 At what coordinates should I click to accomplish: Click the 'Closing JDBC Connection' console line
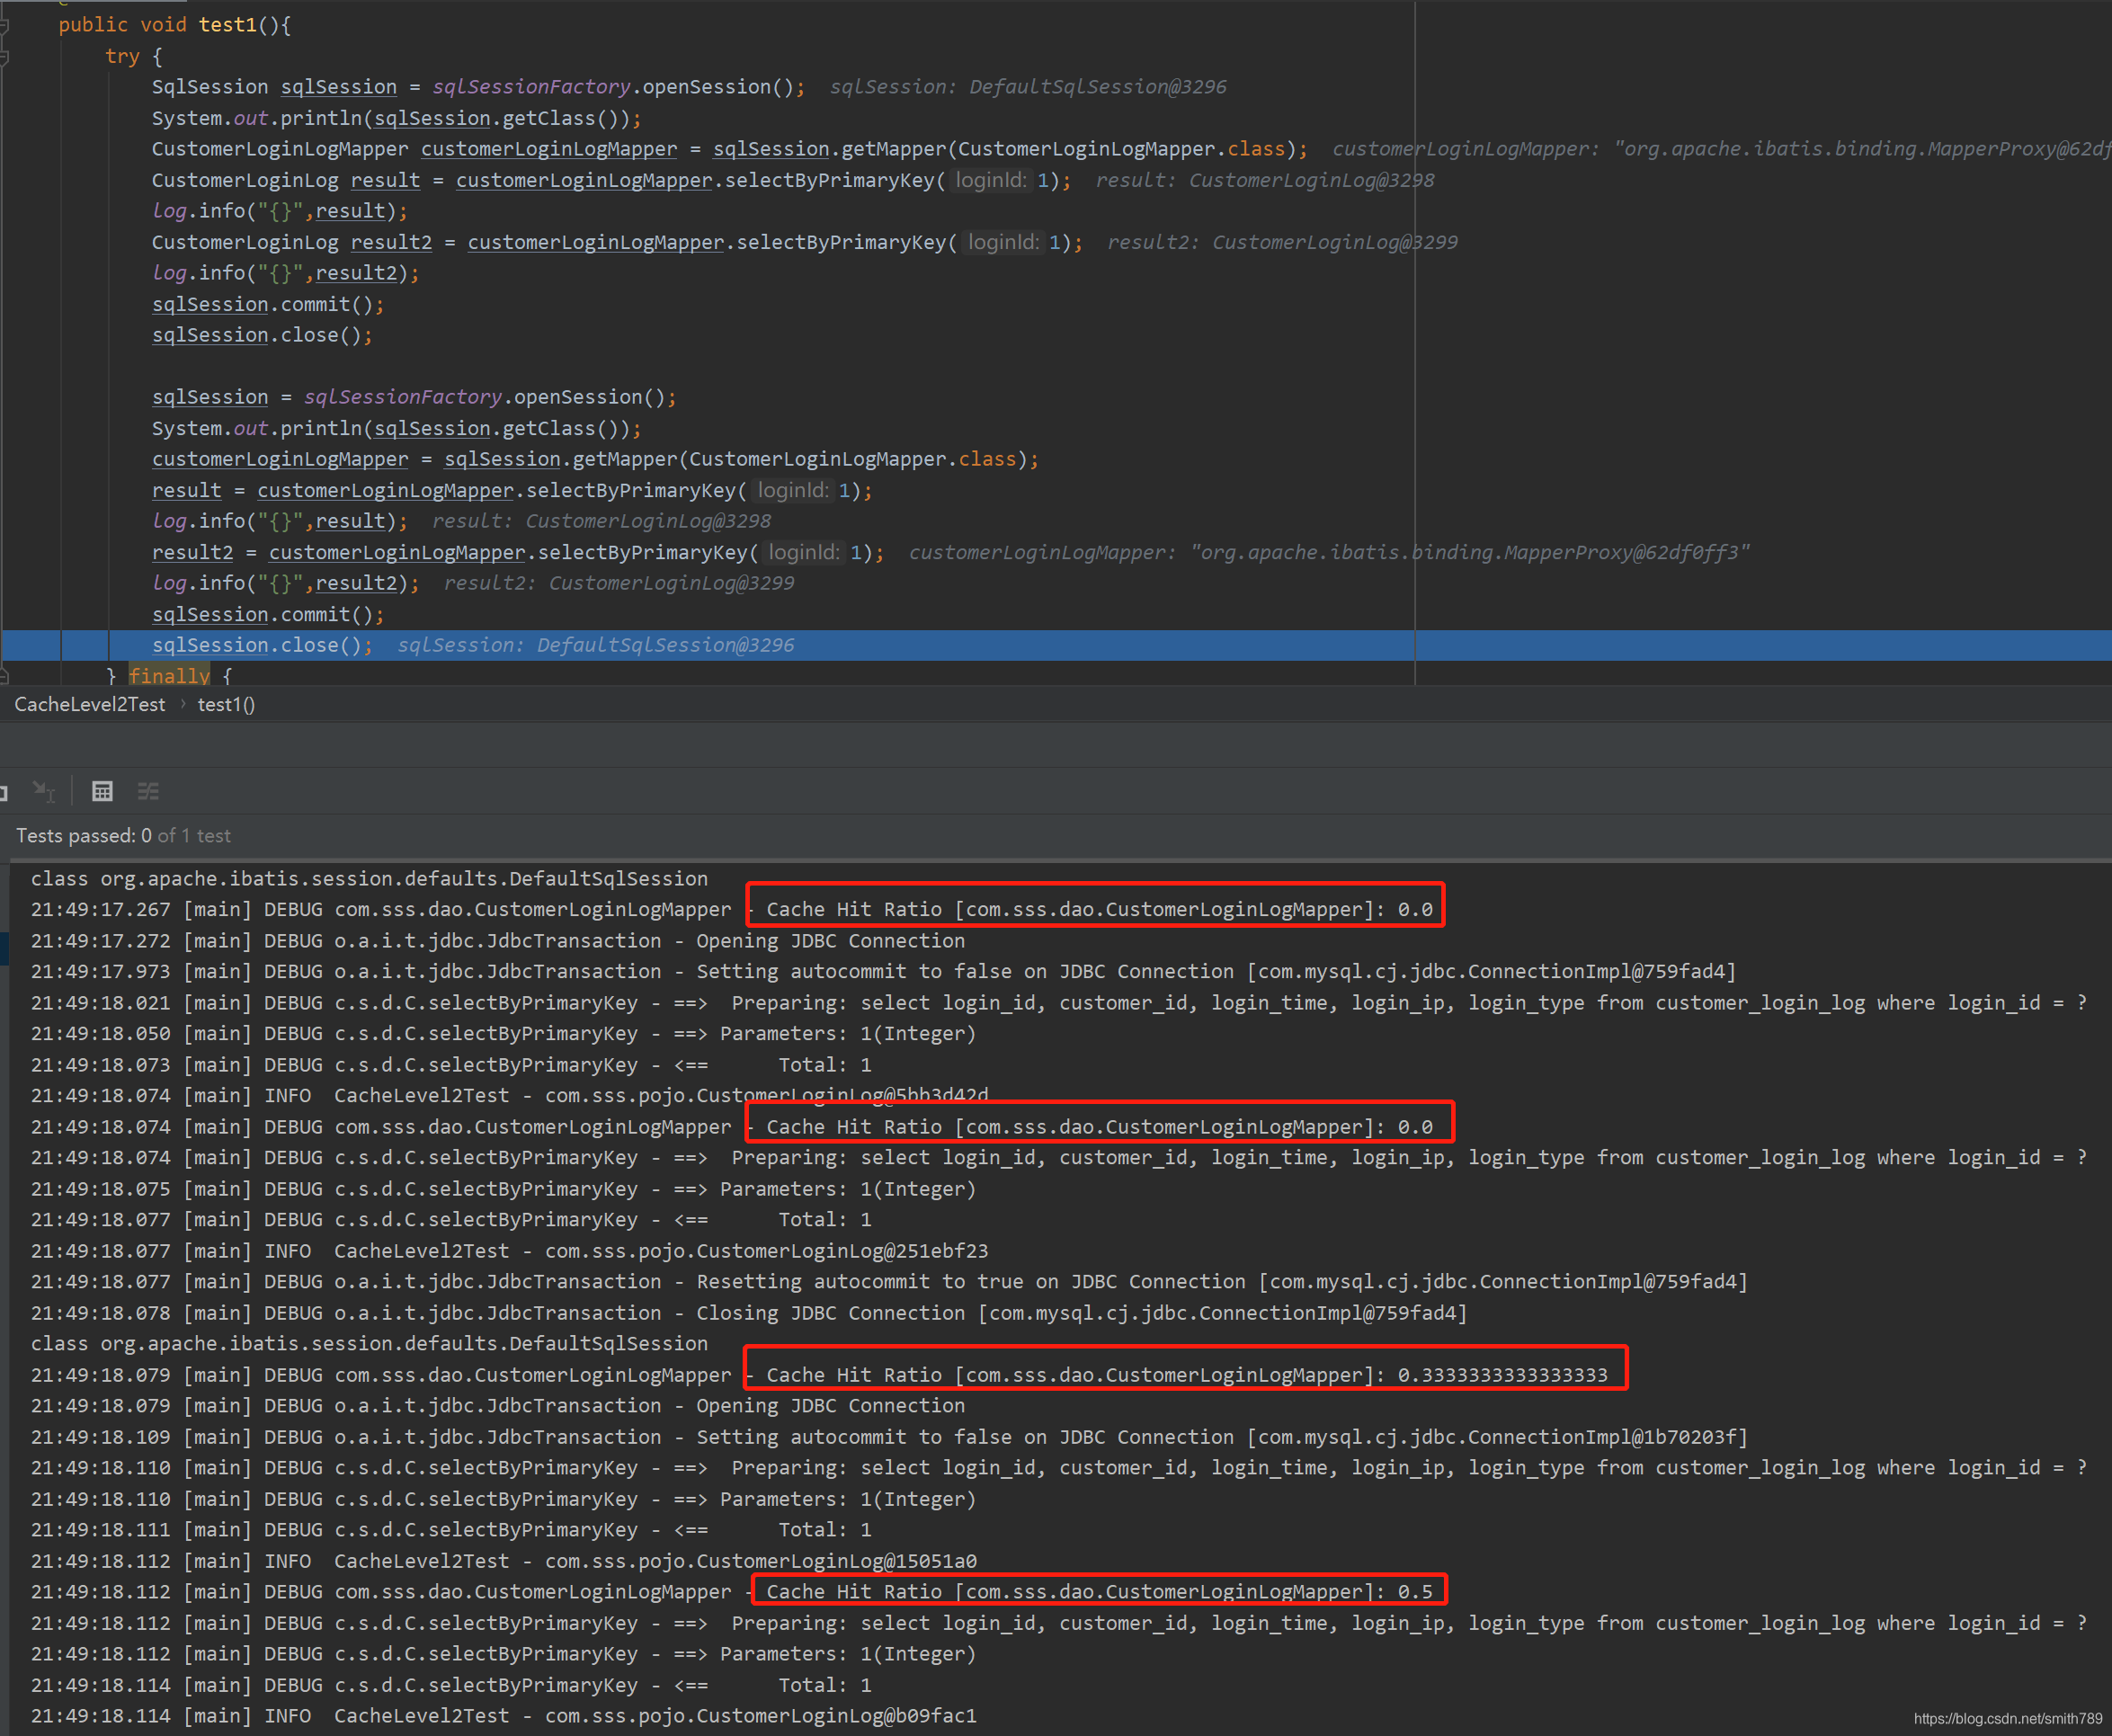tap(749, 1312)
